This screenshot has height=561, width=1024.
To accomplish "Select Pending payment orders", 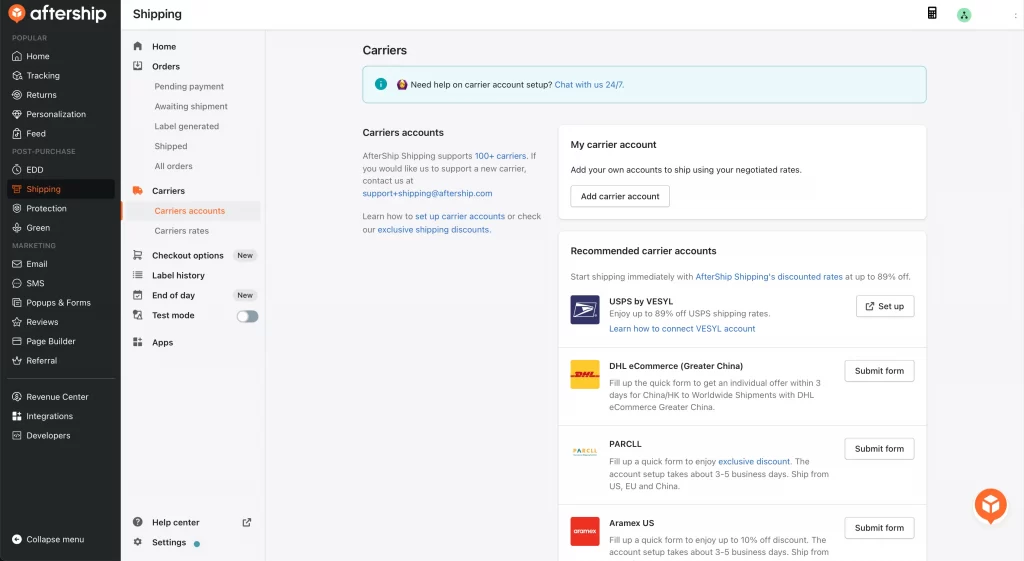I will [x=189, y=86].
